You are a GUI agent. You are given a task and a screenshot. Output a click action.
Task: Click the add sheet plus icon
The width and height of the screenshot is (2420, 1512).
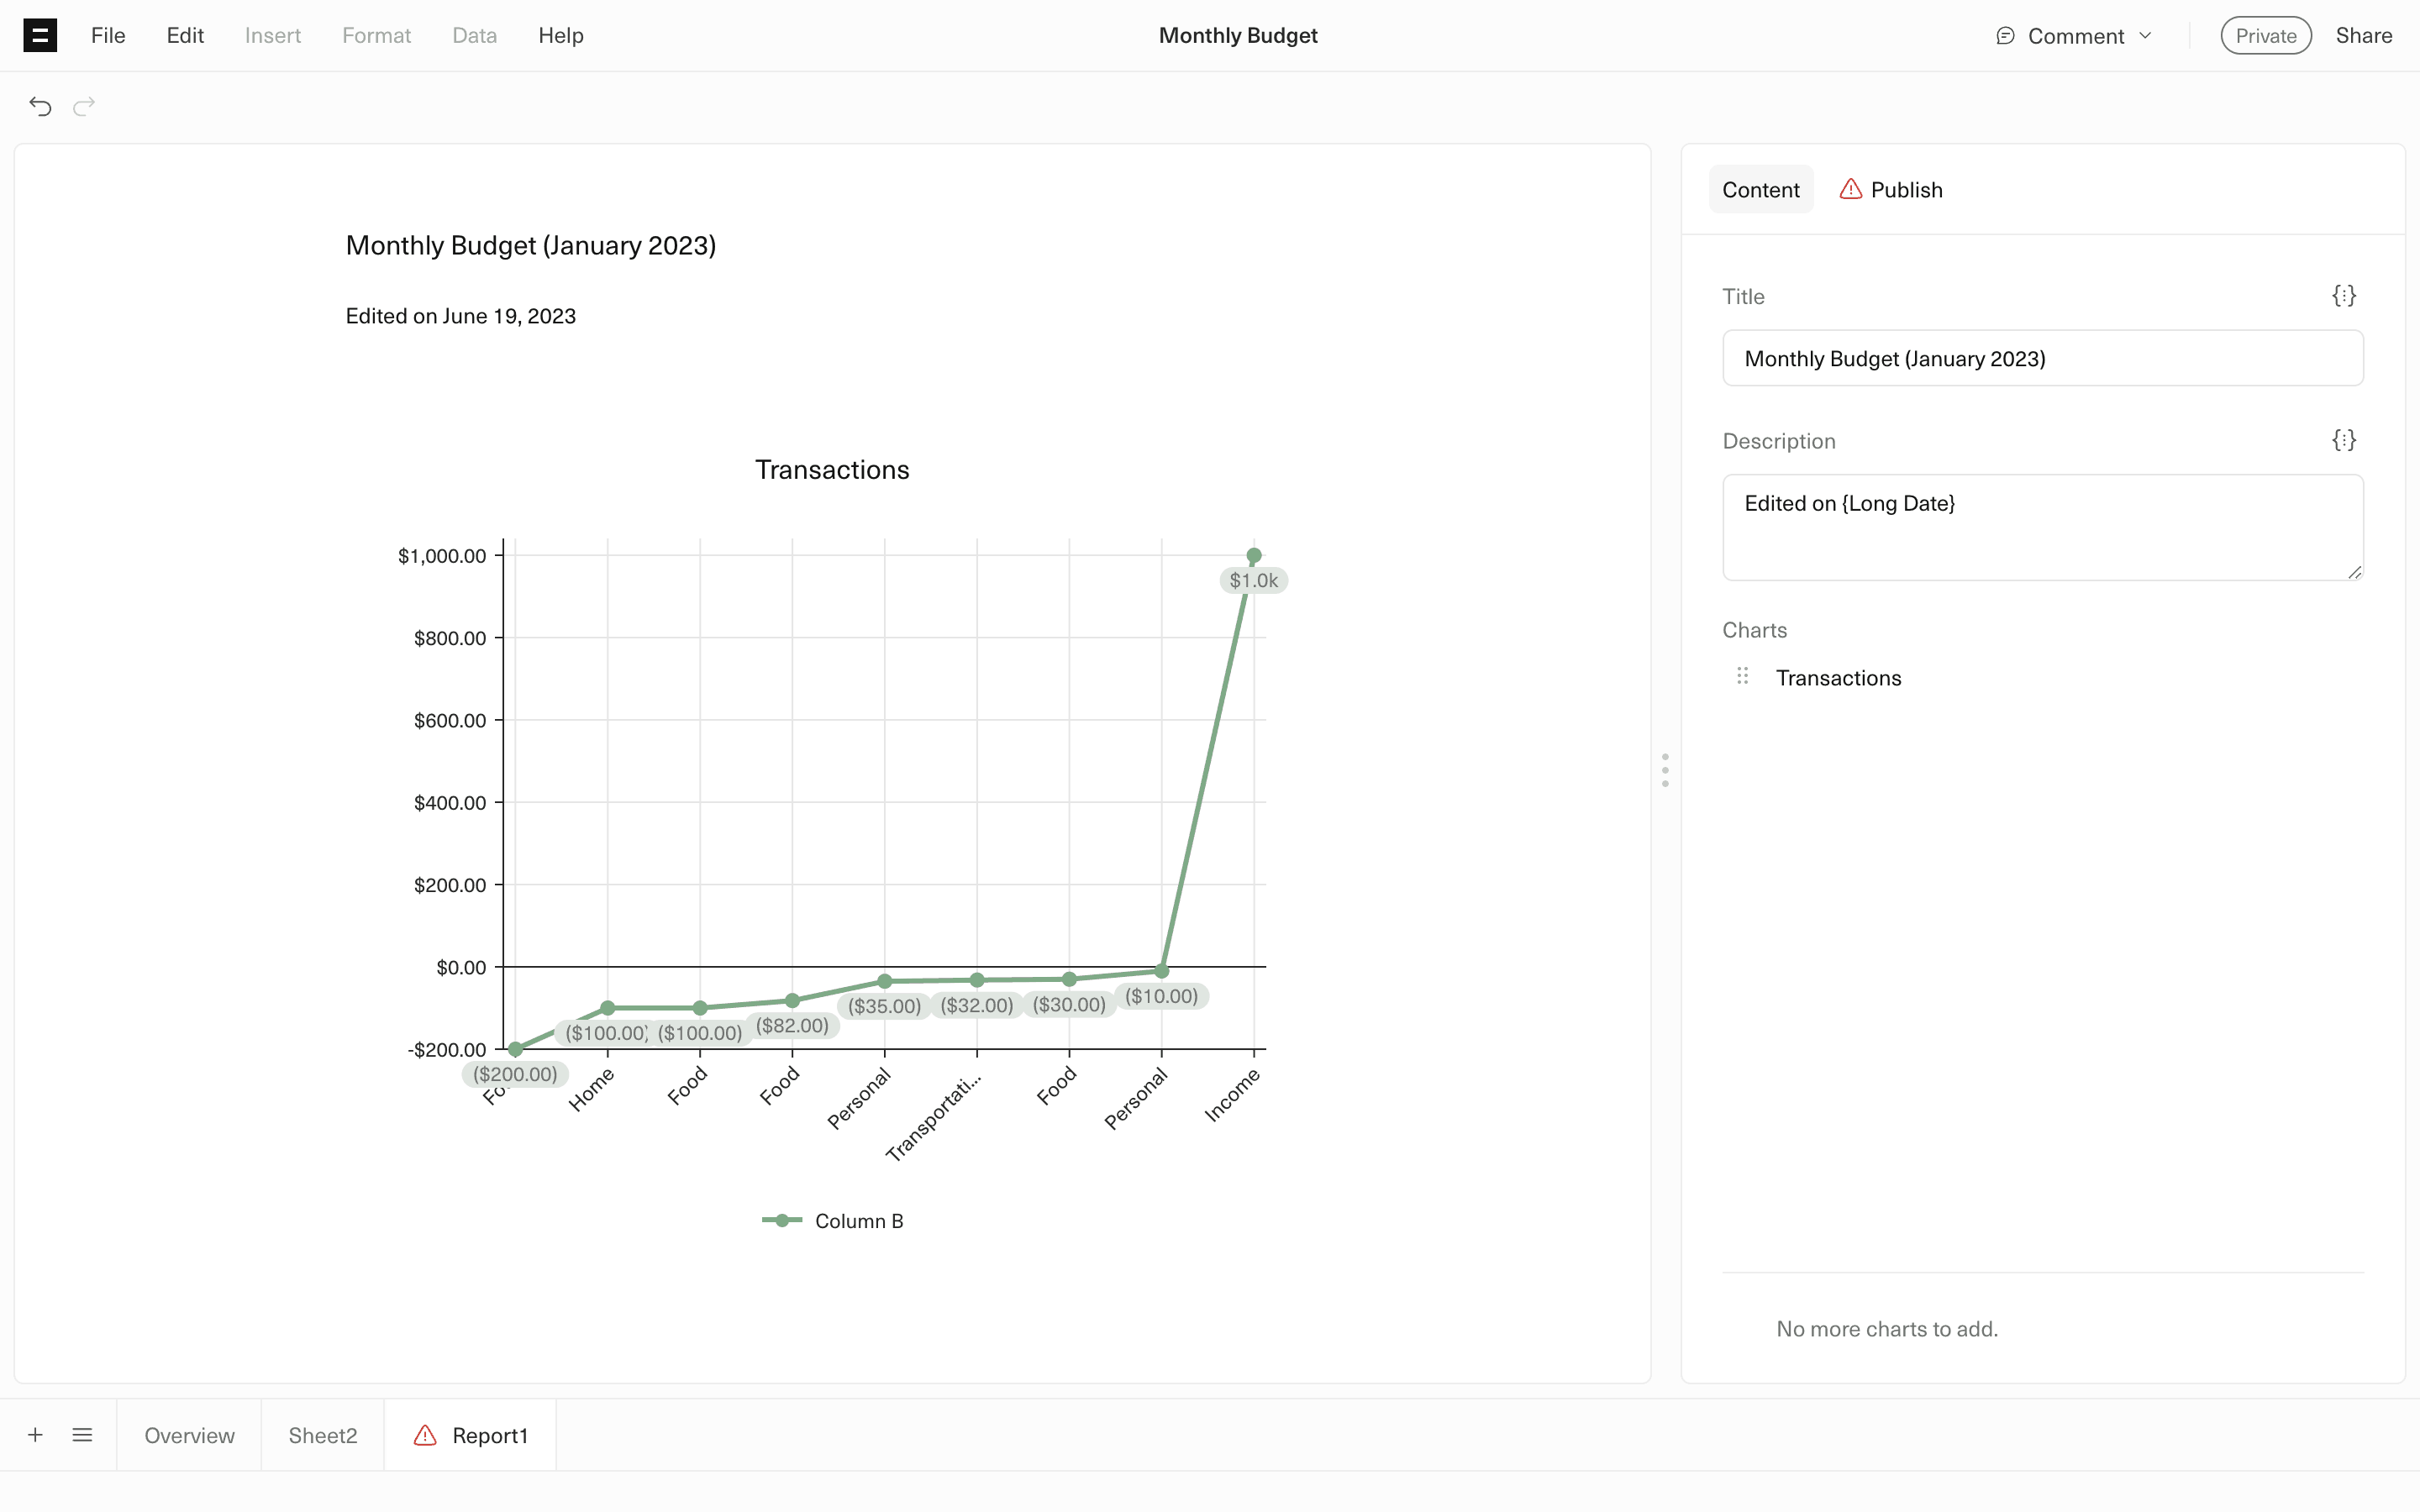(x=35, y=1435)
